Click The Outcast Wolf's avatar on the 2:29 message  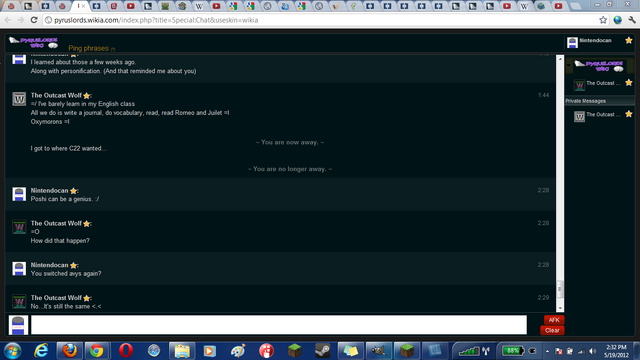(19, 301)
